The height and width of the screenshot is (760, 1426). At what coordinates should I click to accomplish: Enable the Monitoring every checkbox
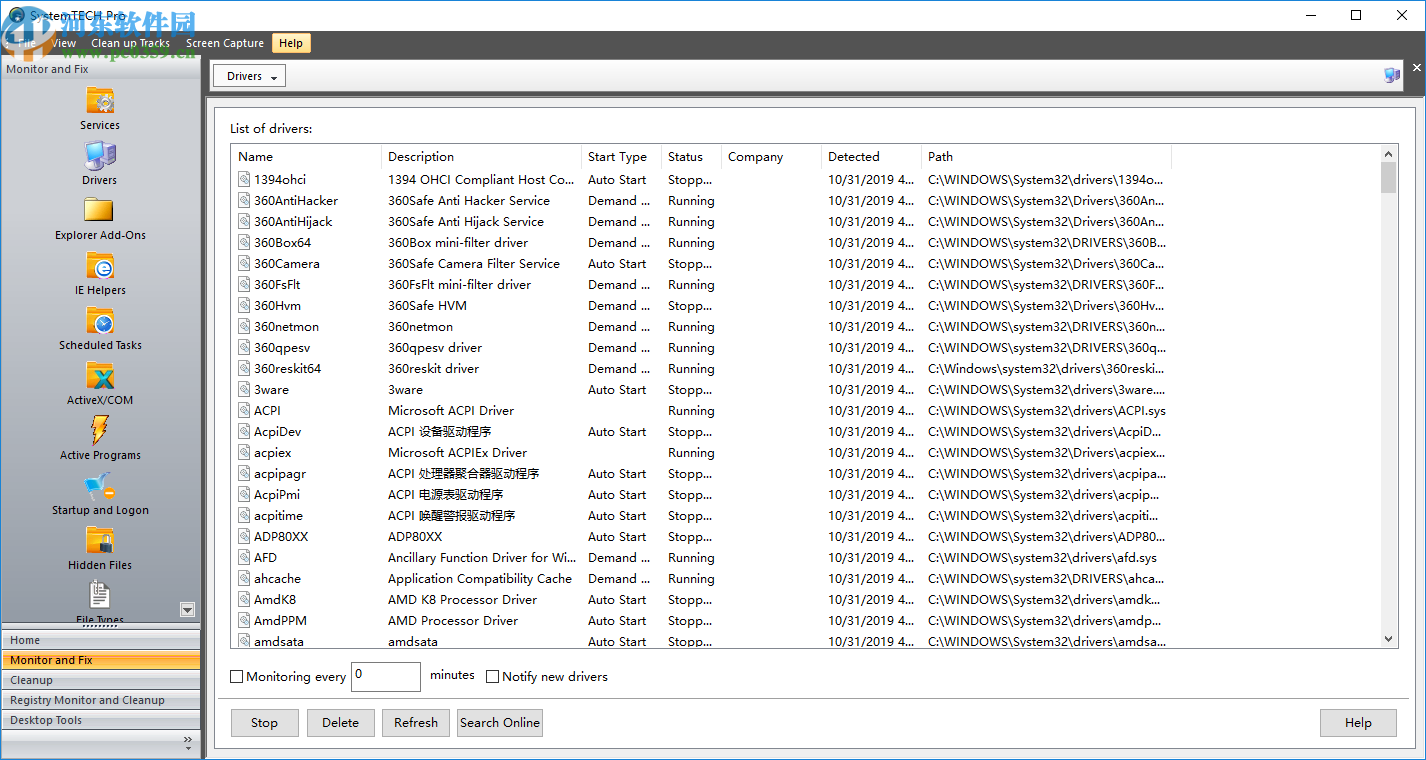236,676
